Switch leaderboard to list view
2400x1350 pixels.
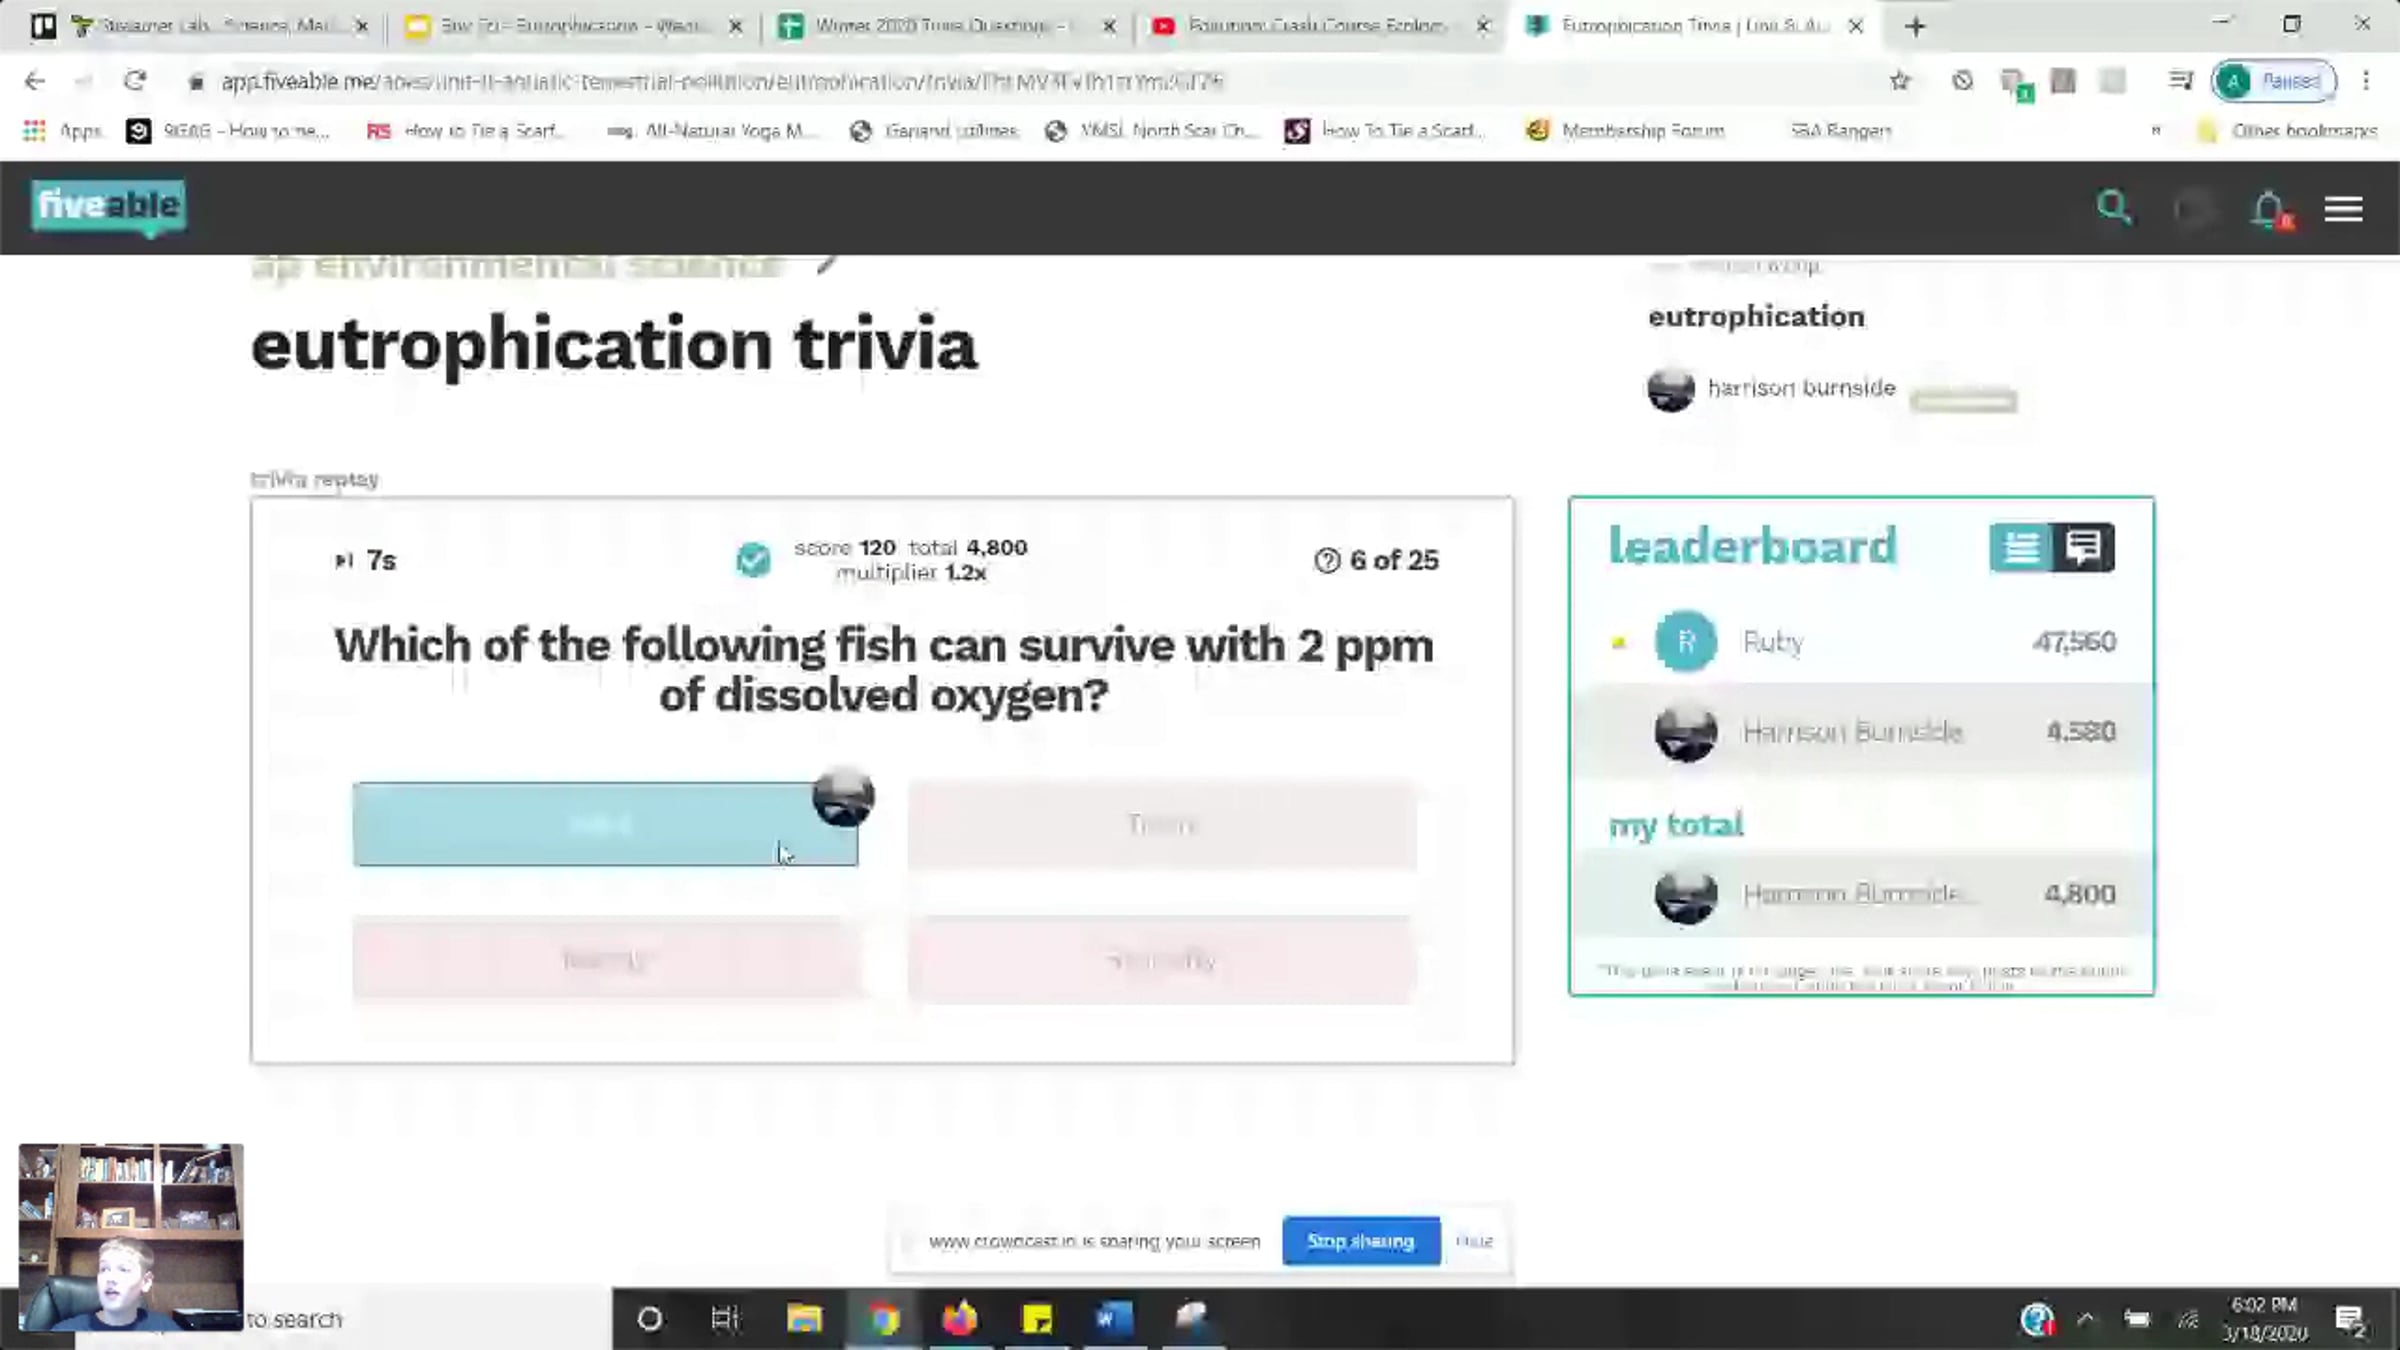2020,547
